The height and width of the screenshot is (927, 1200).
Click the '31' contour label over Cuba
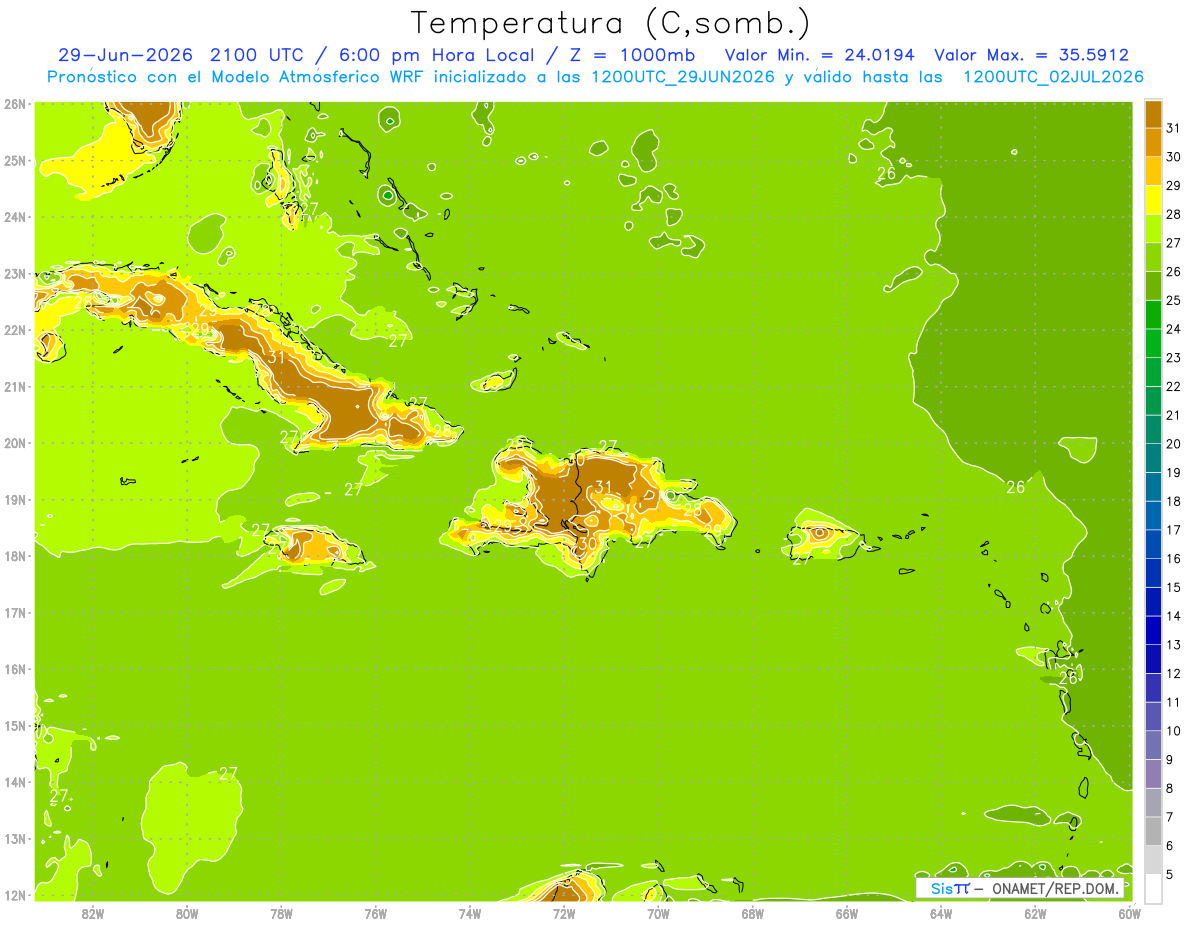[x=277, y=357]
